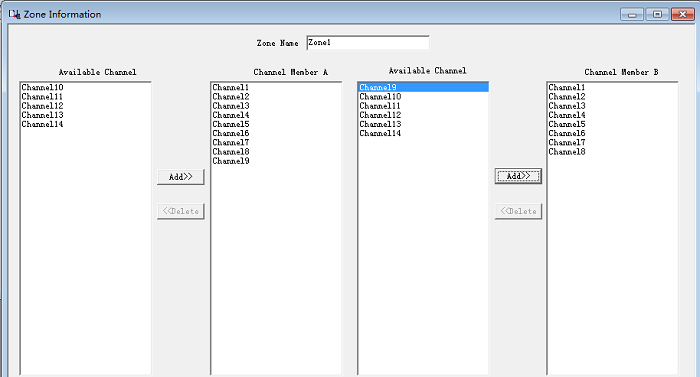Viewport: 700px width, 377px height.
Task: Select highlighted Channel9 in second Available Channel list
Action: point(423,88)
